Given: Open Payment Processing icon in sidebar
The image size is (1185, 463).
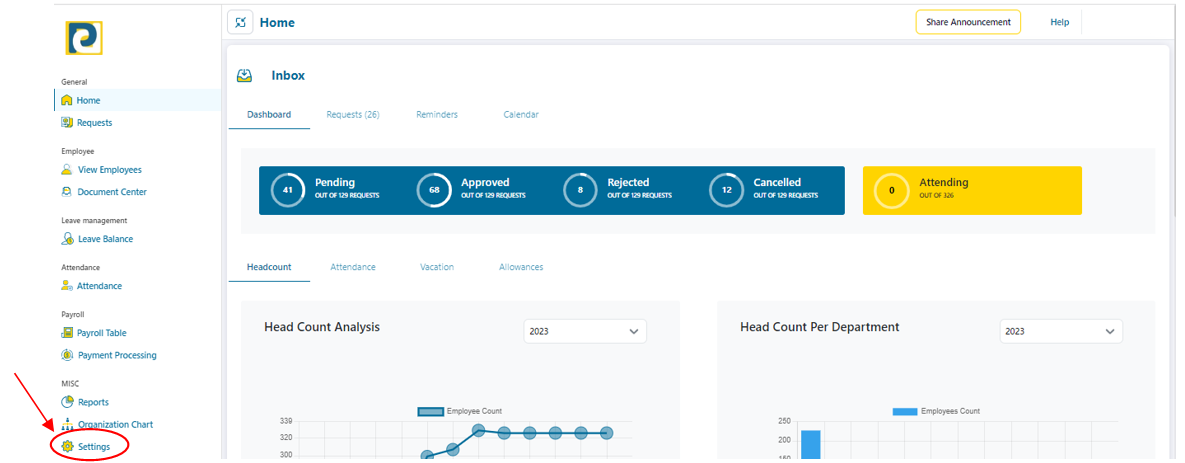Looking at the screenshot, I should pyautogui.click(x=67, y=355).
